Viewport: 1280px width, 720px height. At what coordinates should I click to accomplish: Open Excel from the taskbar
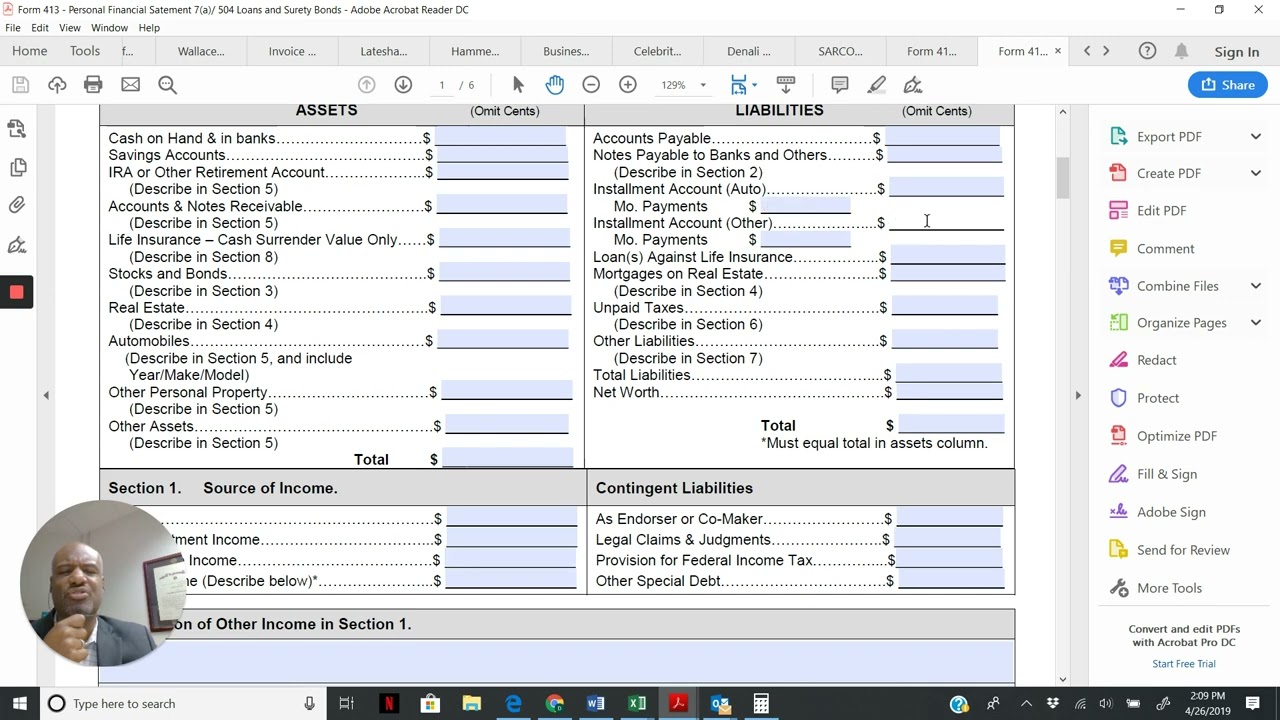coord(637,704)
